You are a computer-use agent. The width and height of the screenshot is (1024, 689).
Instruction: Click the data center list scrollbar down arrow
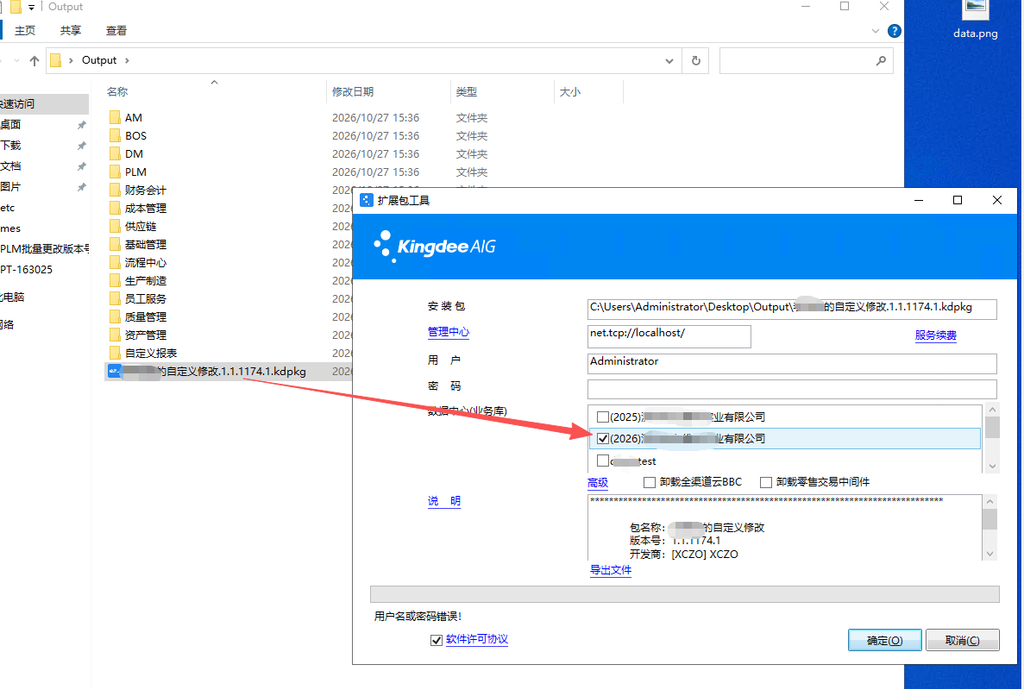(993, 466)
